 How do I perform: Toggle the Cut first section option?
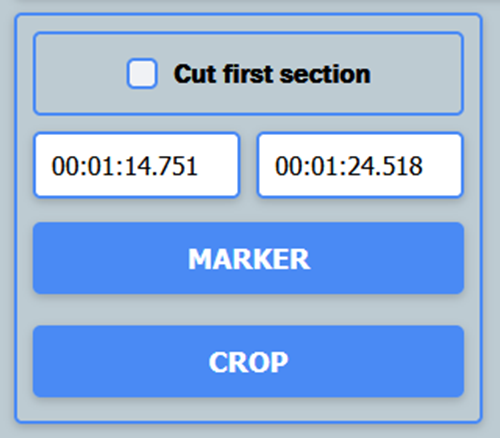142,74
